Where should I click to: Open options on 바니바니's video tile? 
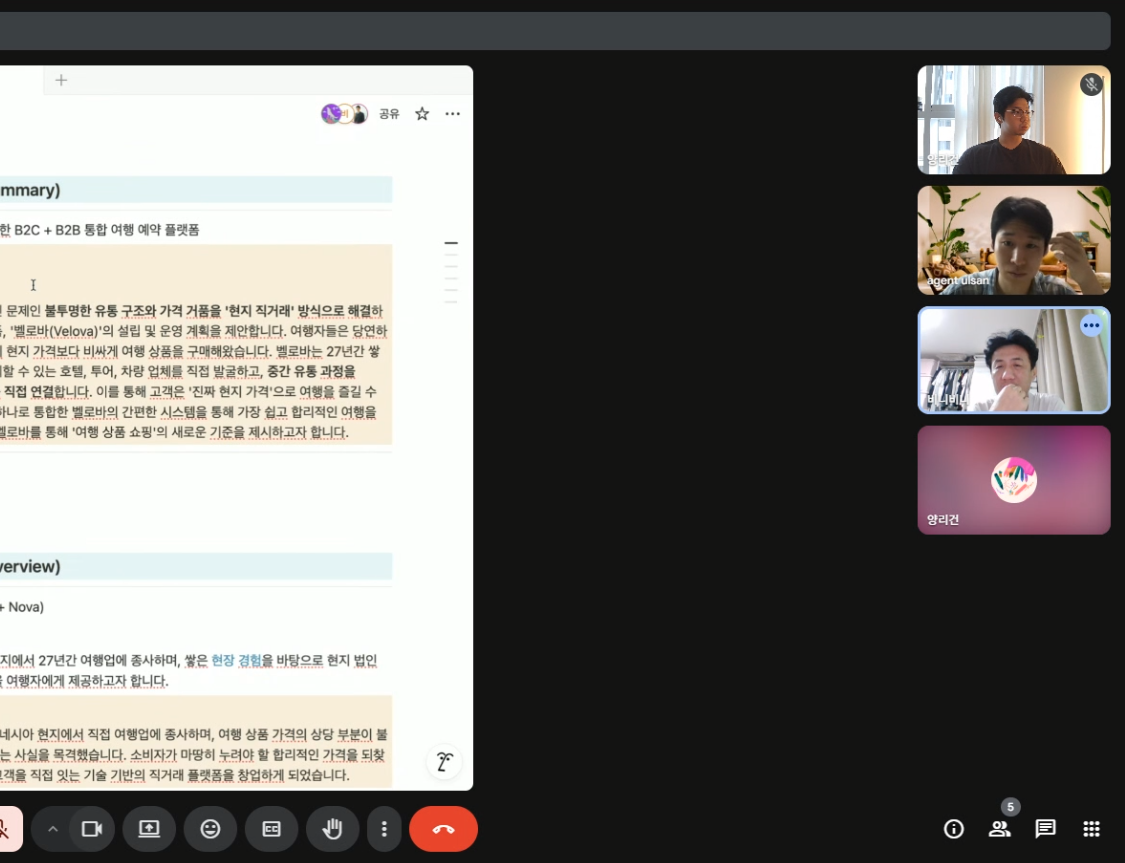[x=1091, y=326]
